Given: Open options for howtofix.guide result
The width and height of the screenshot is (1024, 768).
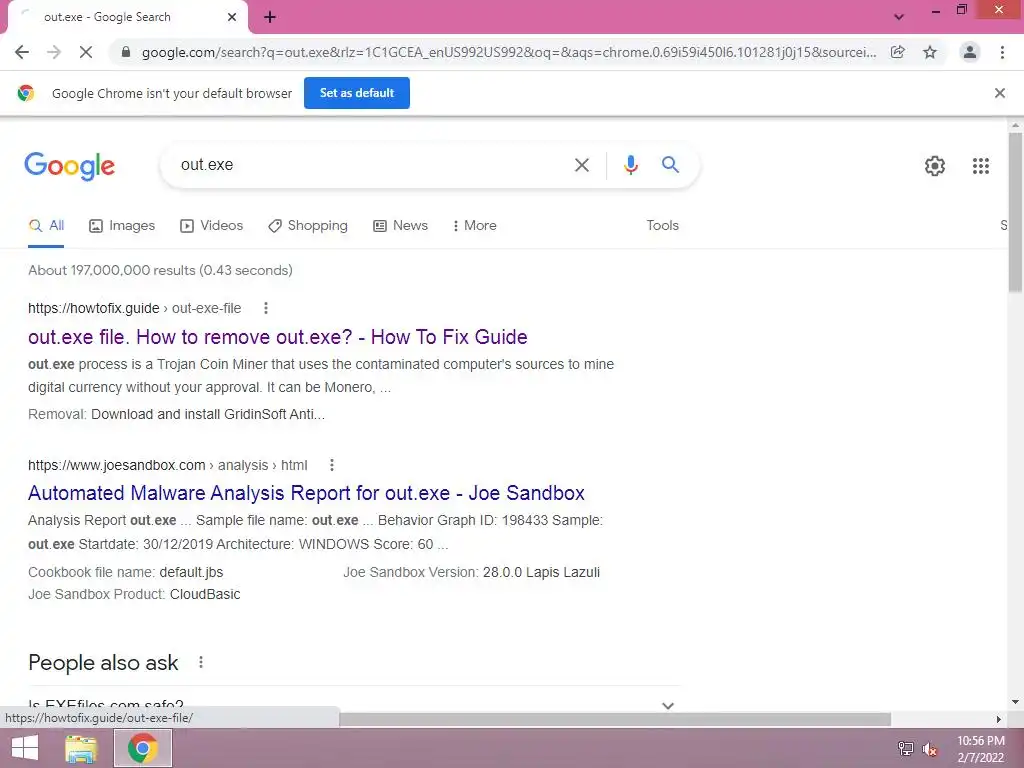Looking at the screenshot, I should [x=266, y=308].
